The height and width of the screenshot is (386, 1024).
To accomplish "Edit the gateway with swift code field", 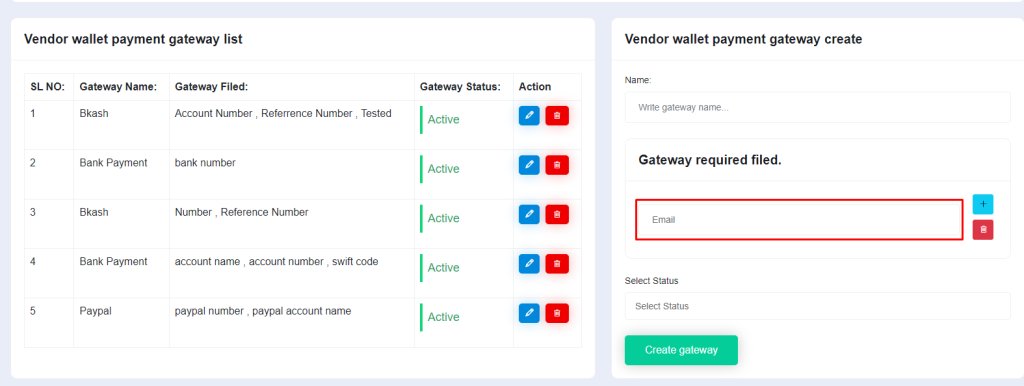I will (x=529, y=264).
